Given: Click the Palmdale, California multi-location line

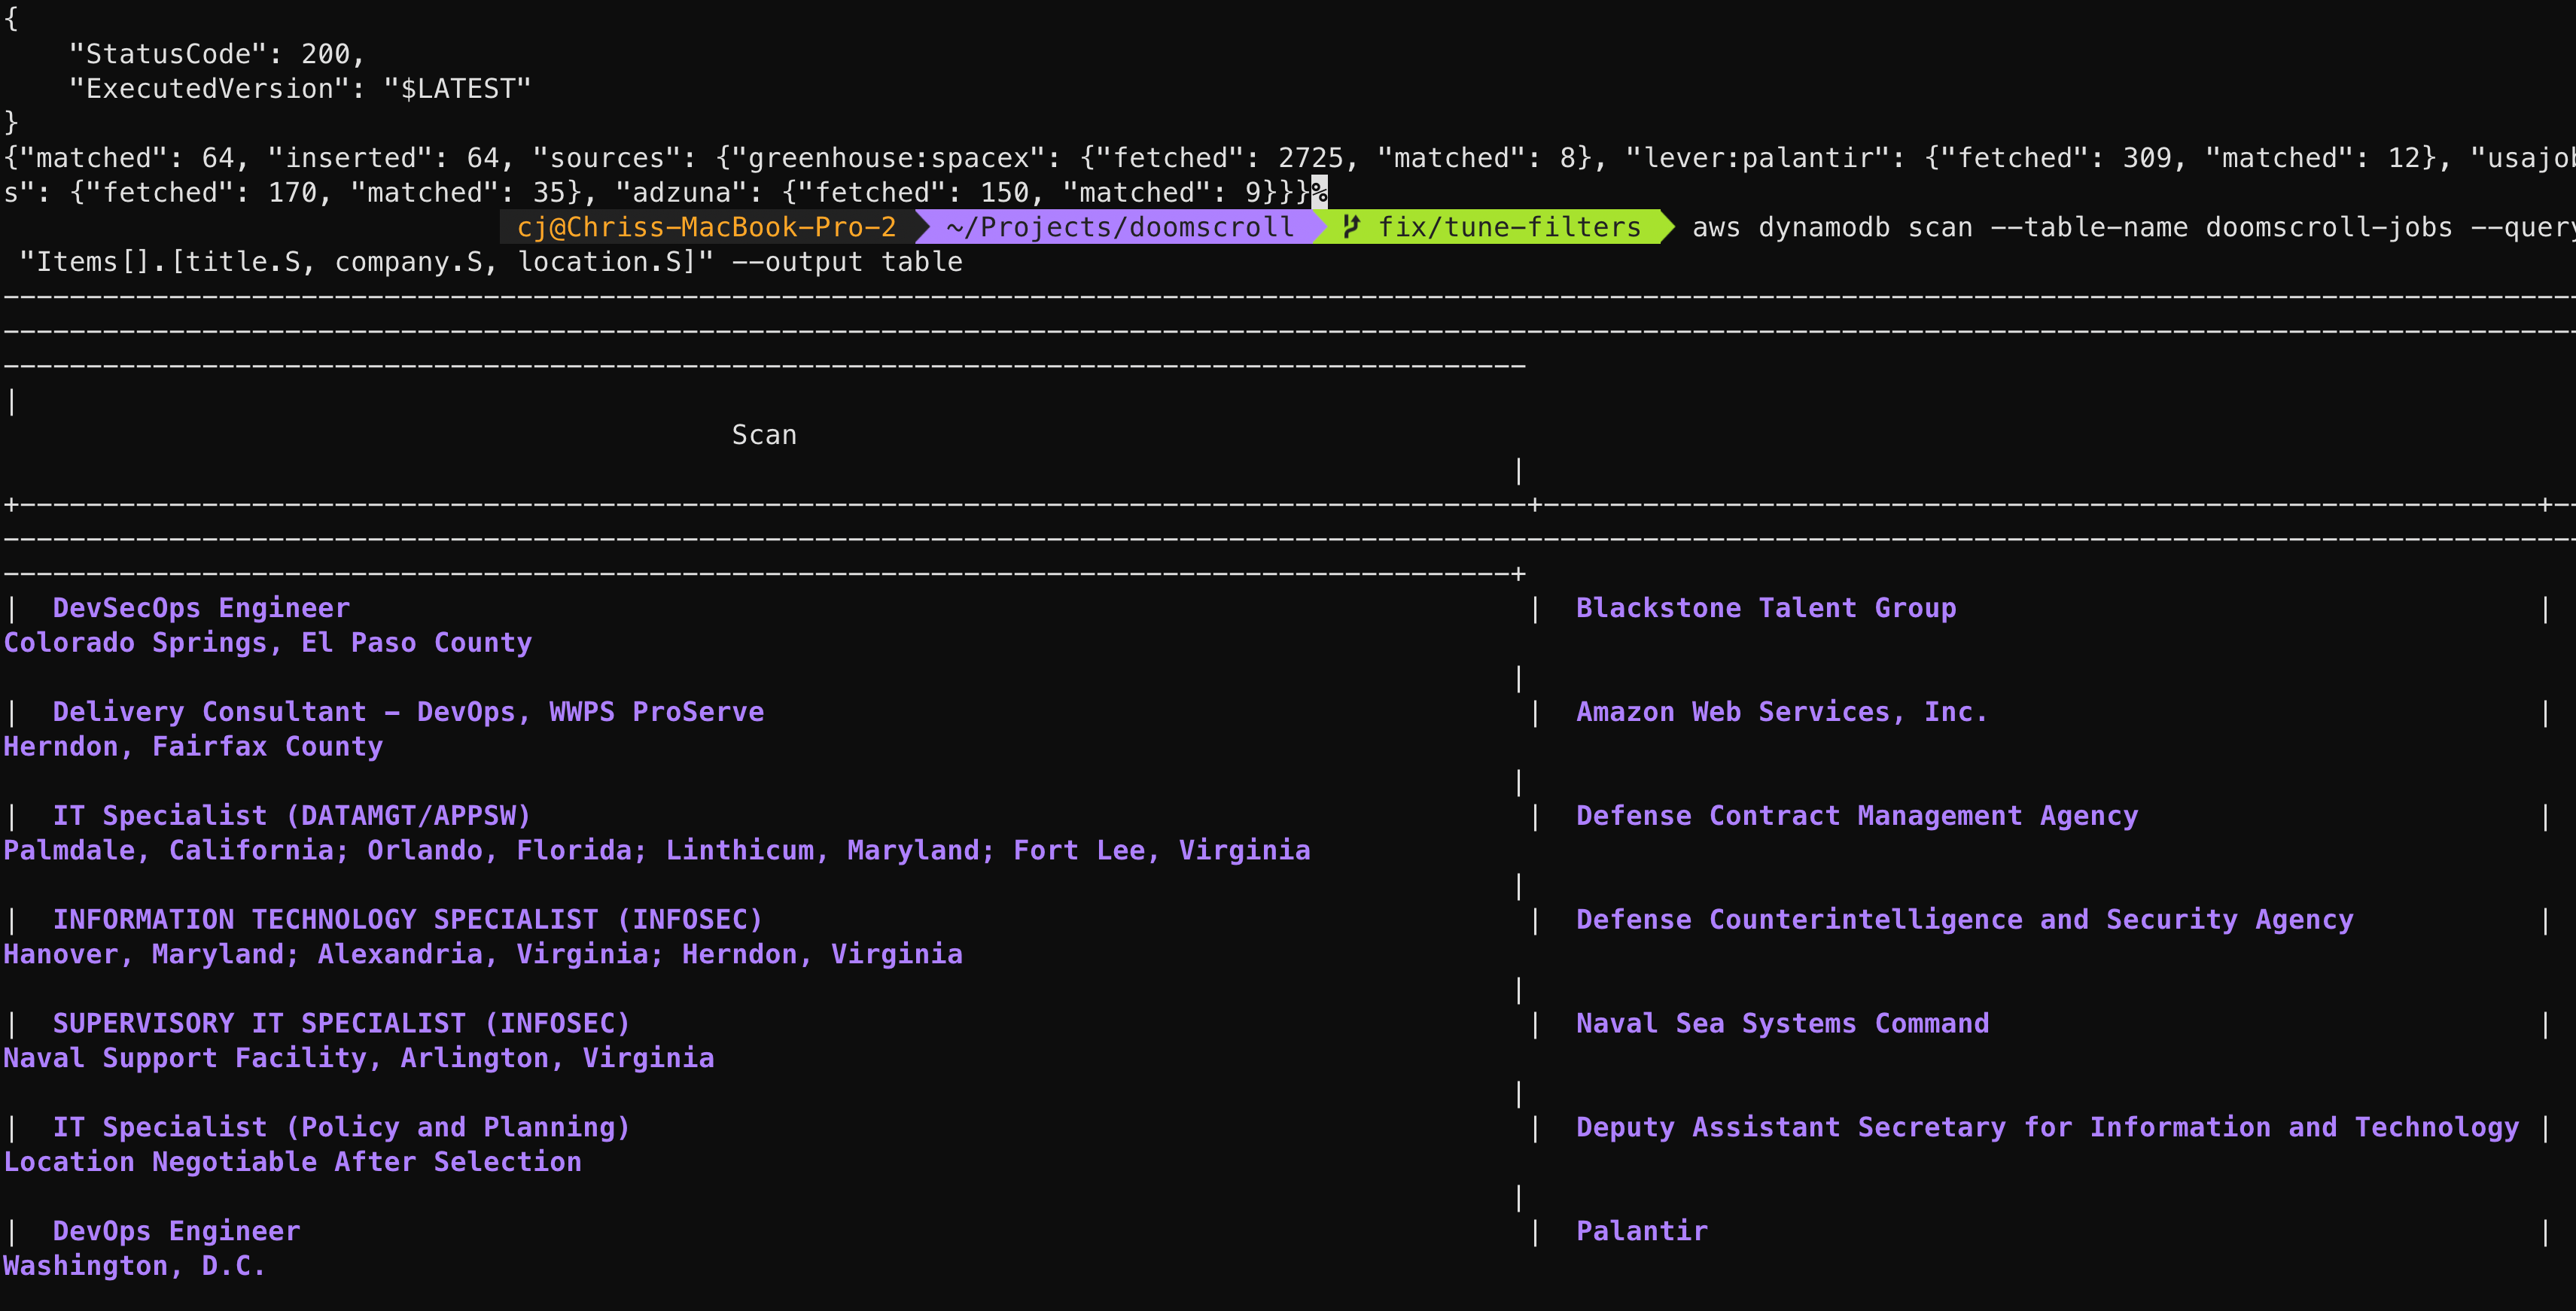Looking at the screenshot, I should pyautogui.click(x=657, y=851).
